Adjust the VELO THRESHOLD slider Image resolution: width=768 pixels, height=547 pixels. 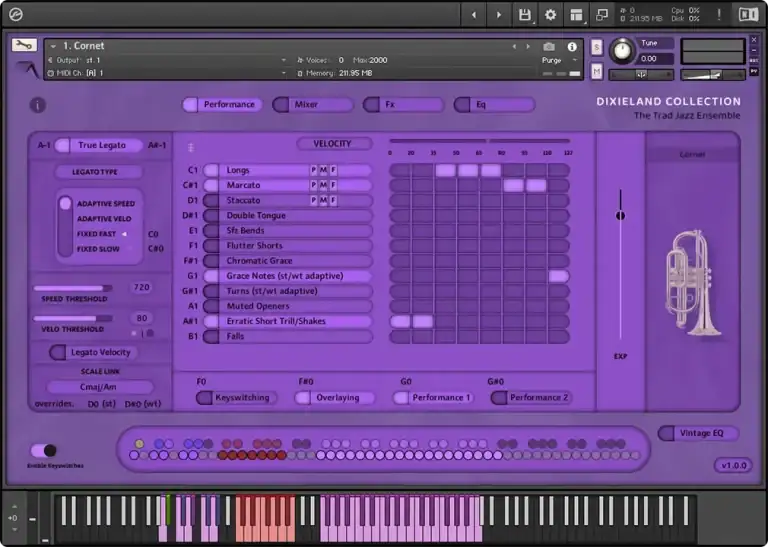72,319
